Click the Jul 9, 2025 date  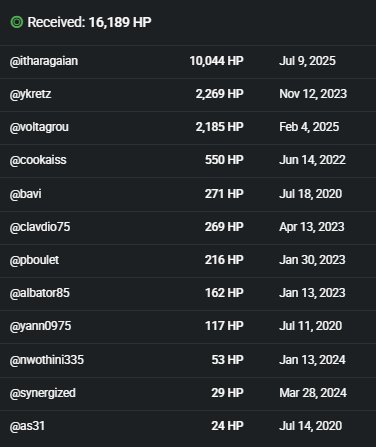point(307,61)
